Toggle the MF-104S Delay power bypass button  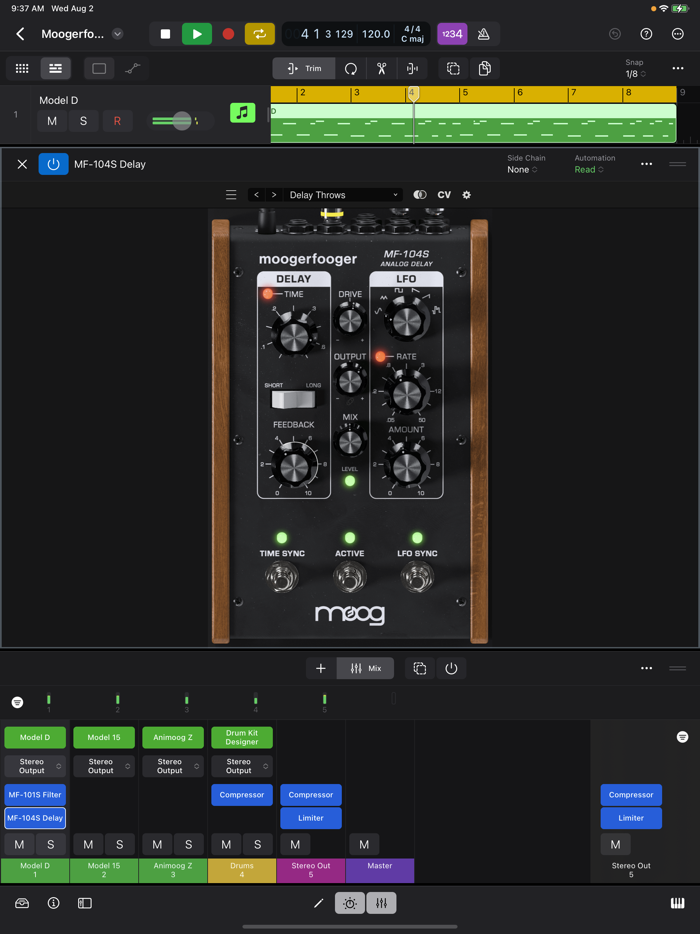(54, 164)
